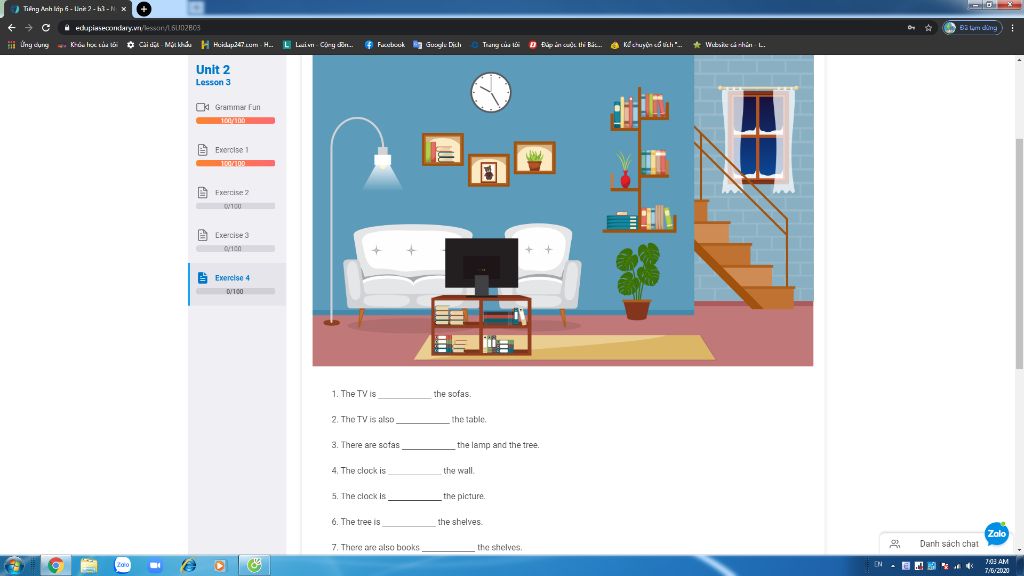
Task: Bookmark this page with the star icon
Action: click(x=928, y=27)
